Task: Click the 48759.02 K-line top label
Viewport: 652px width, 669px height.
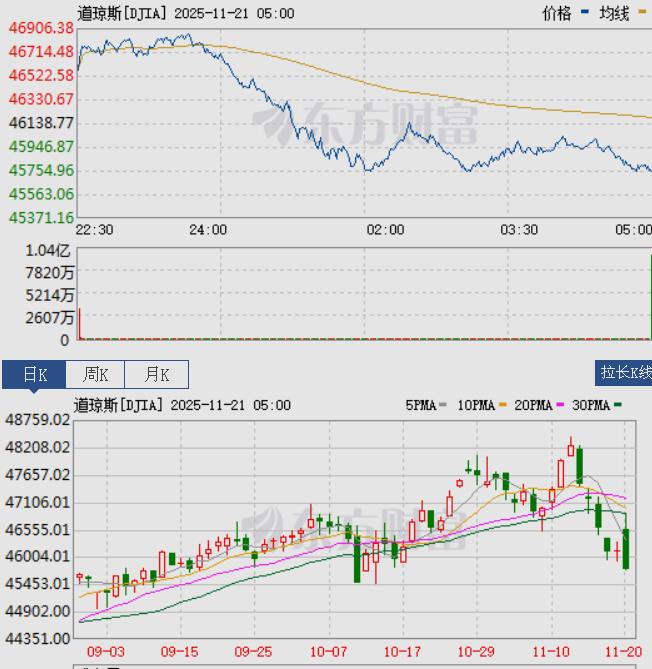Action: coord(37,420)
